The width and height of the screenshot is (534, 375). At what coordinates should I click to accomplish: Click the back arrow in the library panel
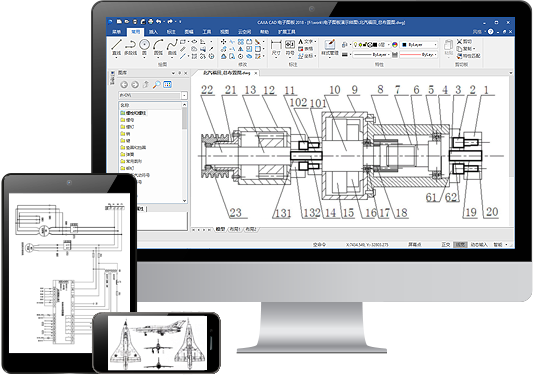tap(124, 84)
